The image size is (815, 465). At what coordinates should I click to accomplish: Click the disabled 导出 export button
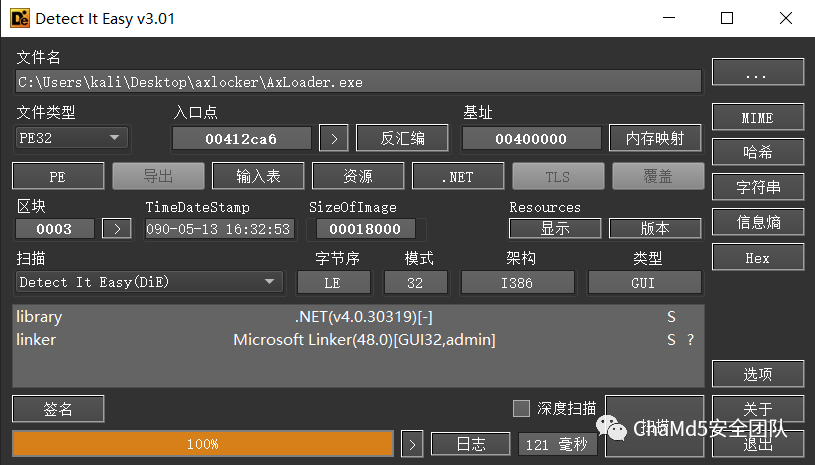click(158, 177)
